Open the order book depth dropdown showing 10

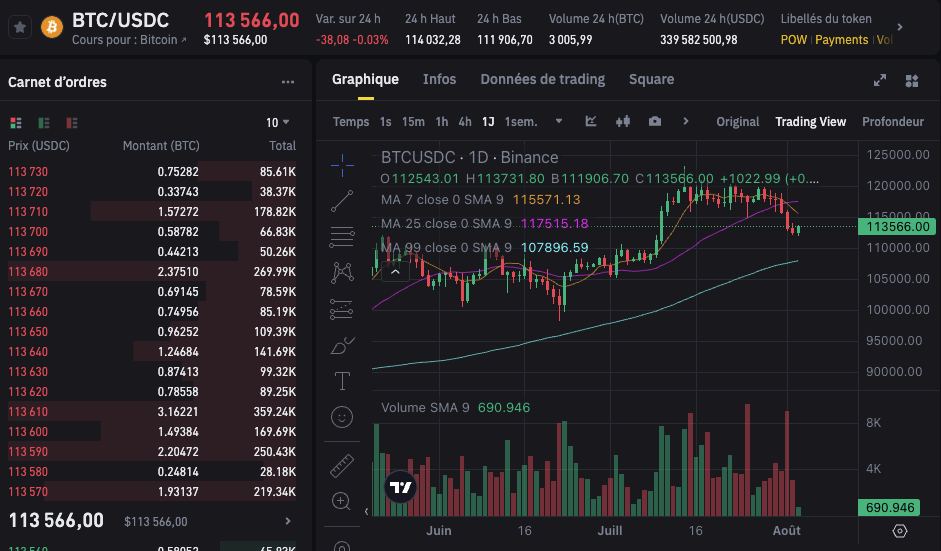277,122
